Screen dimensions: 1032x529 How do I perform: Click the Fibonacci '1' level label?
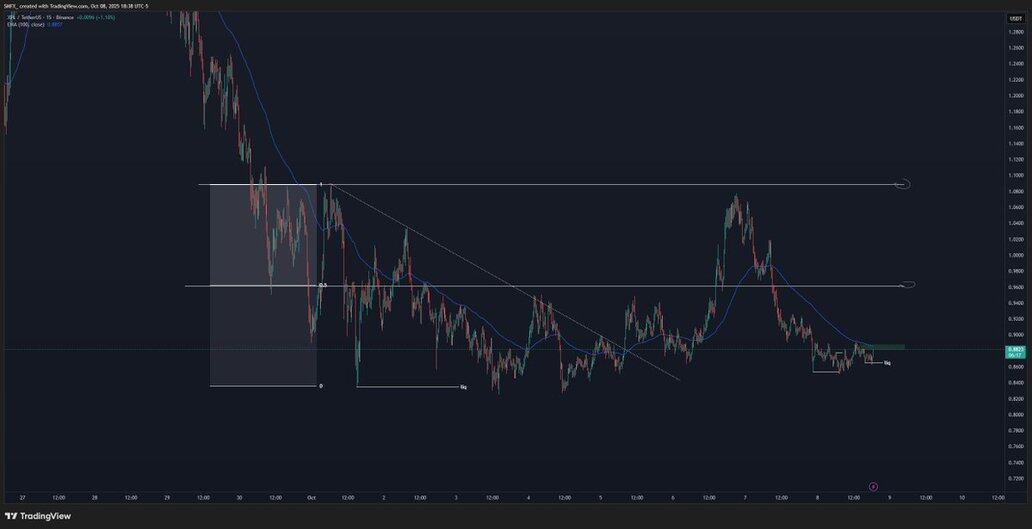320,184
